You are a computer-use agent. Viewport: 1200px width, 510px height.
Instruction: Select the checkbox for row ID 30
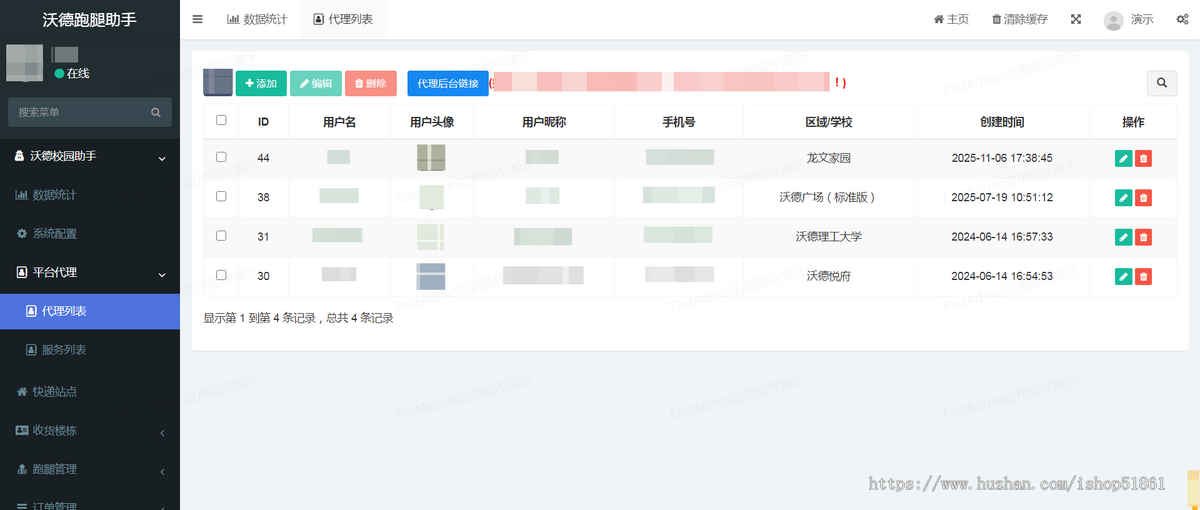pyautogui.click(x=221, y=275)
